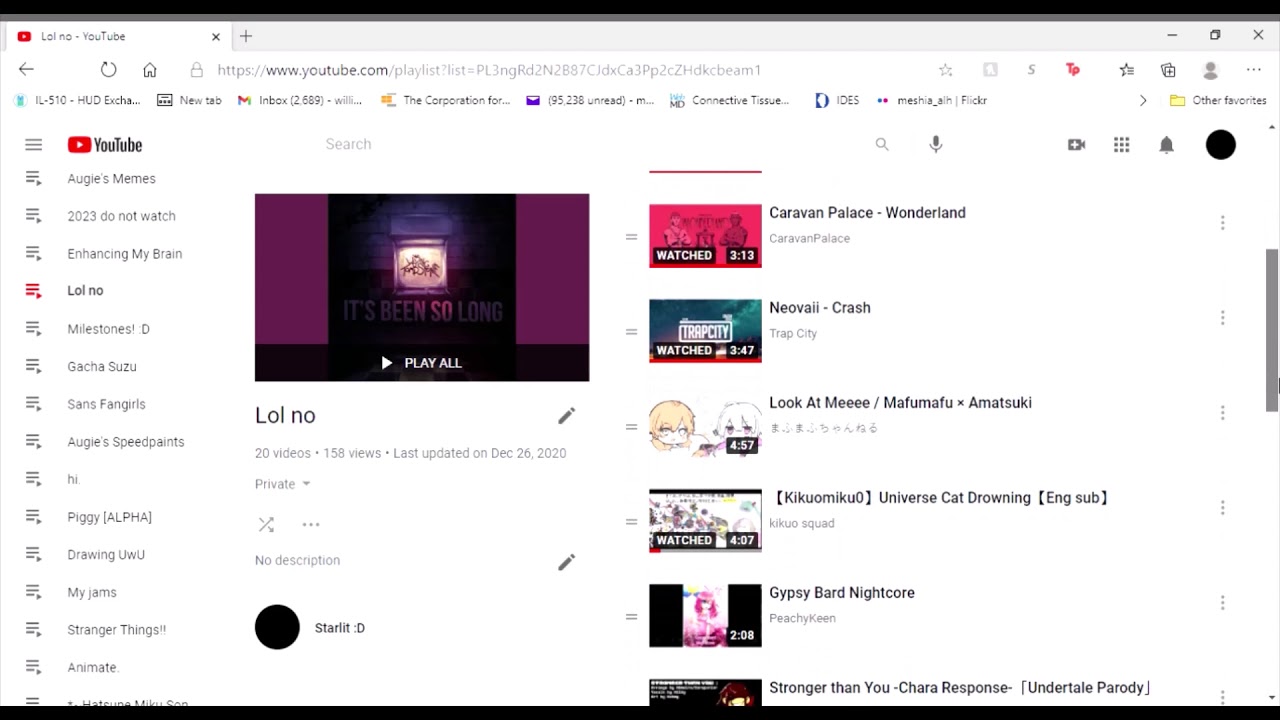This screenshot has height=720, width=1280.
Task: Open My jams playlist
Action: 92,593
